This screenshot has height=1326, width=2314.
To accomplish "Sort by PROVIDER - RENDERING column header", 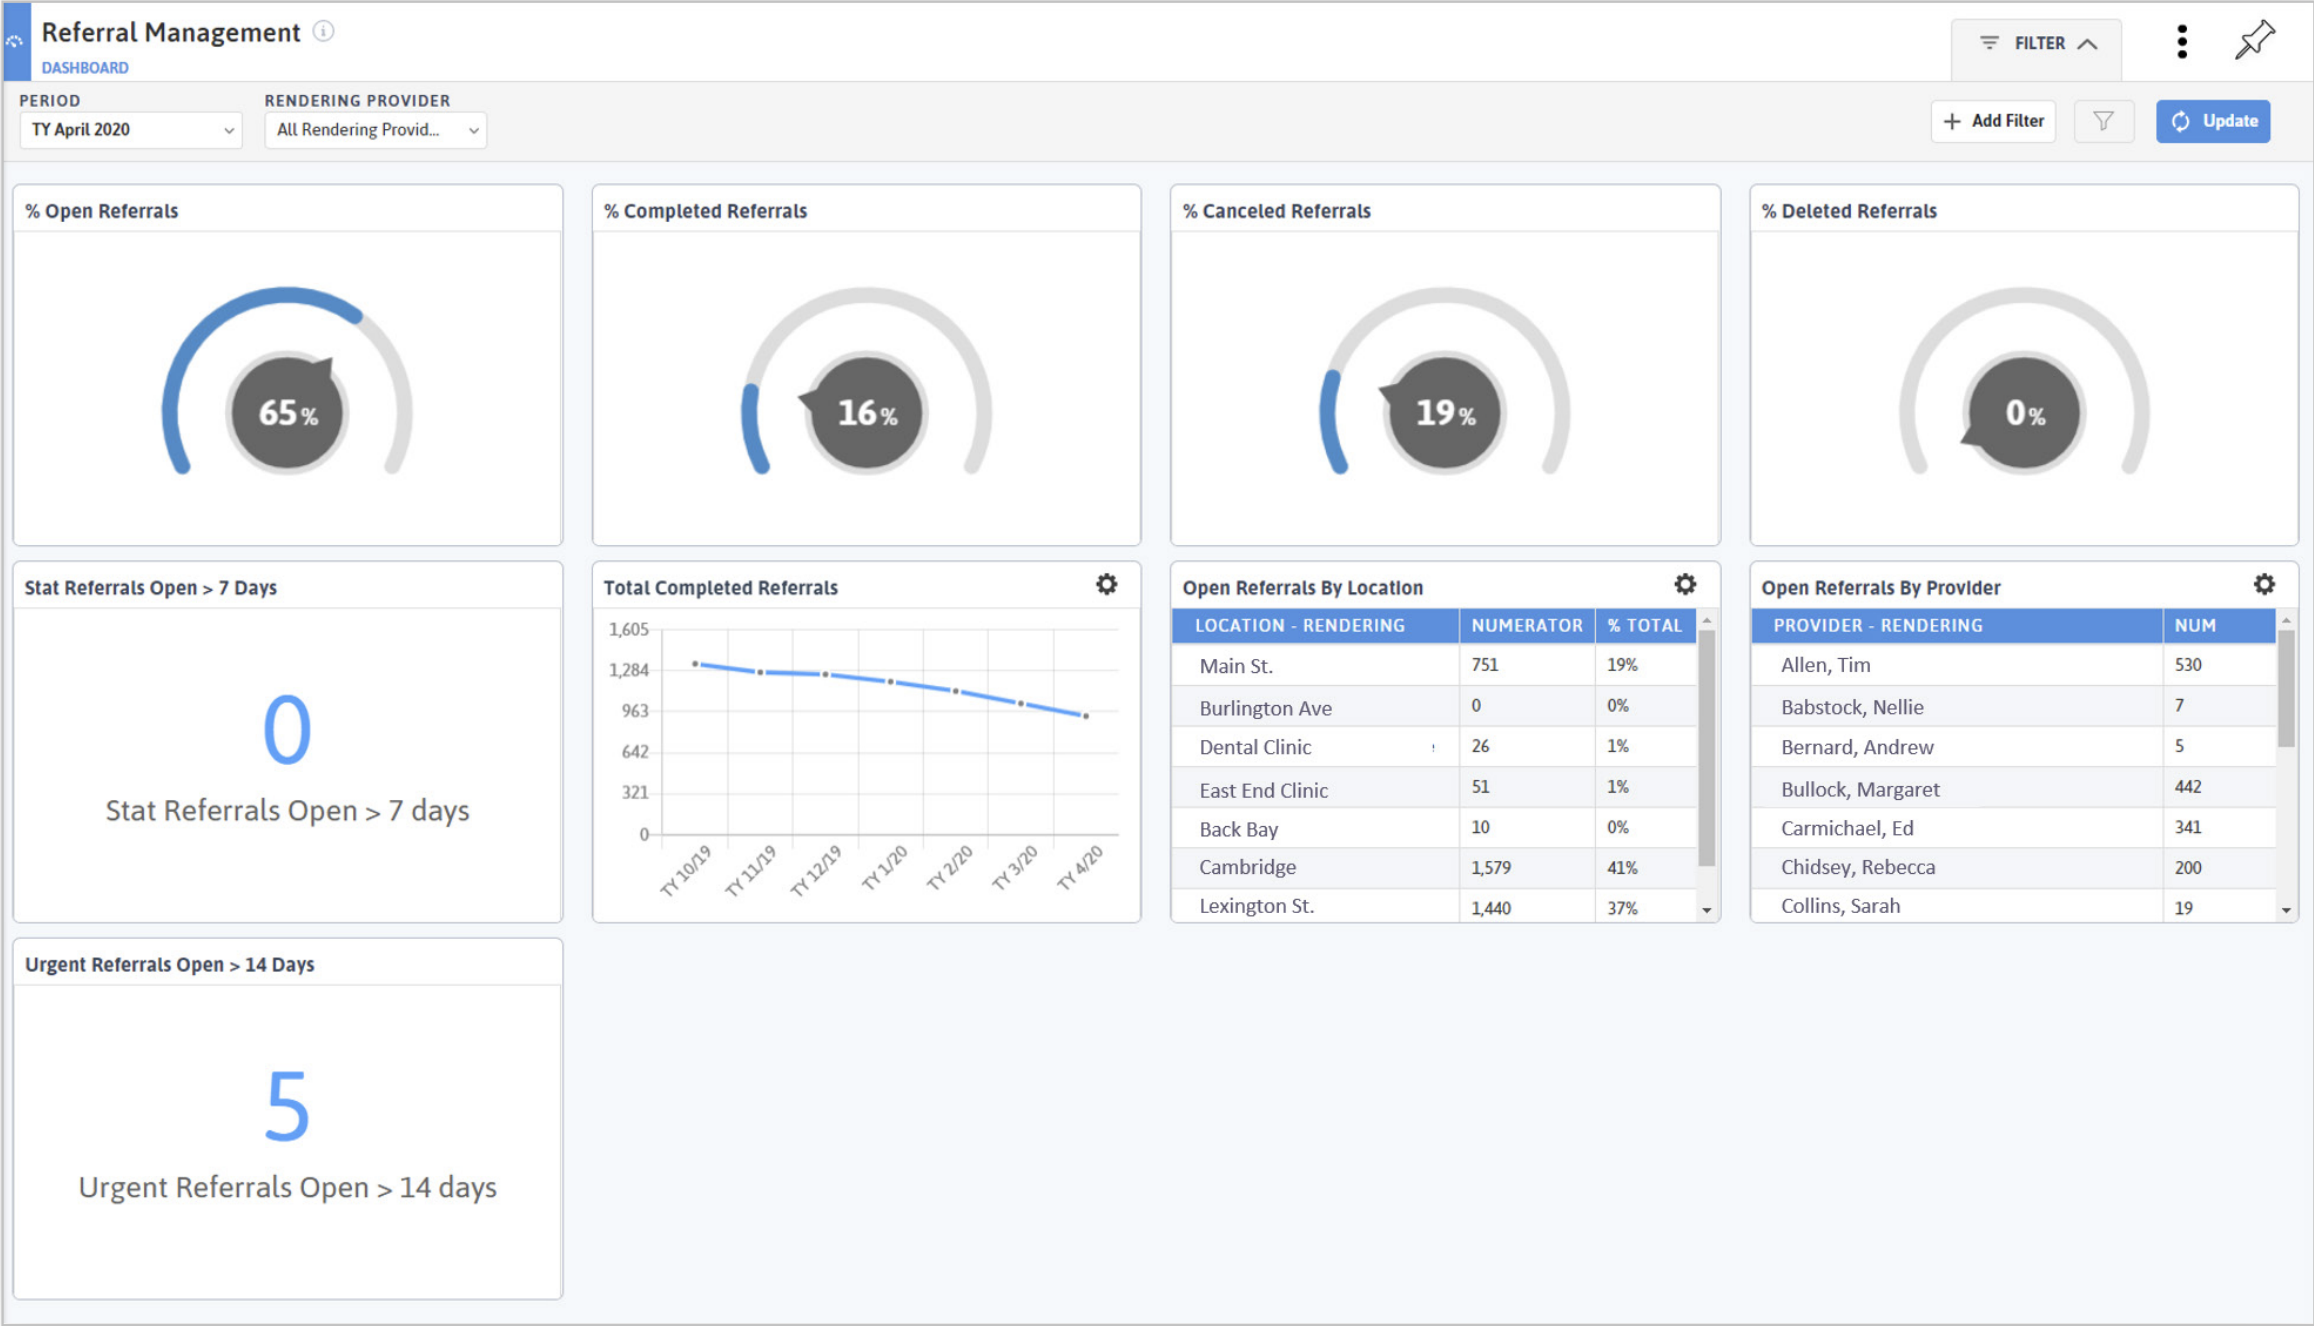I will [x=1957, y=626].
